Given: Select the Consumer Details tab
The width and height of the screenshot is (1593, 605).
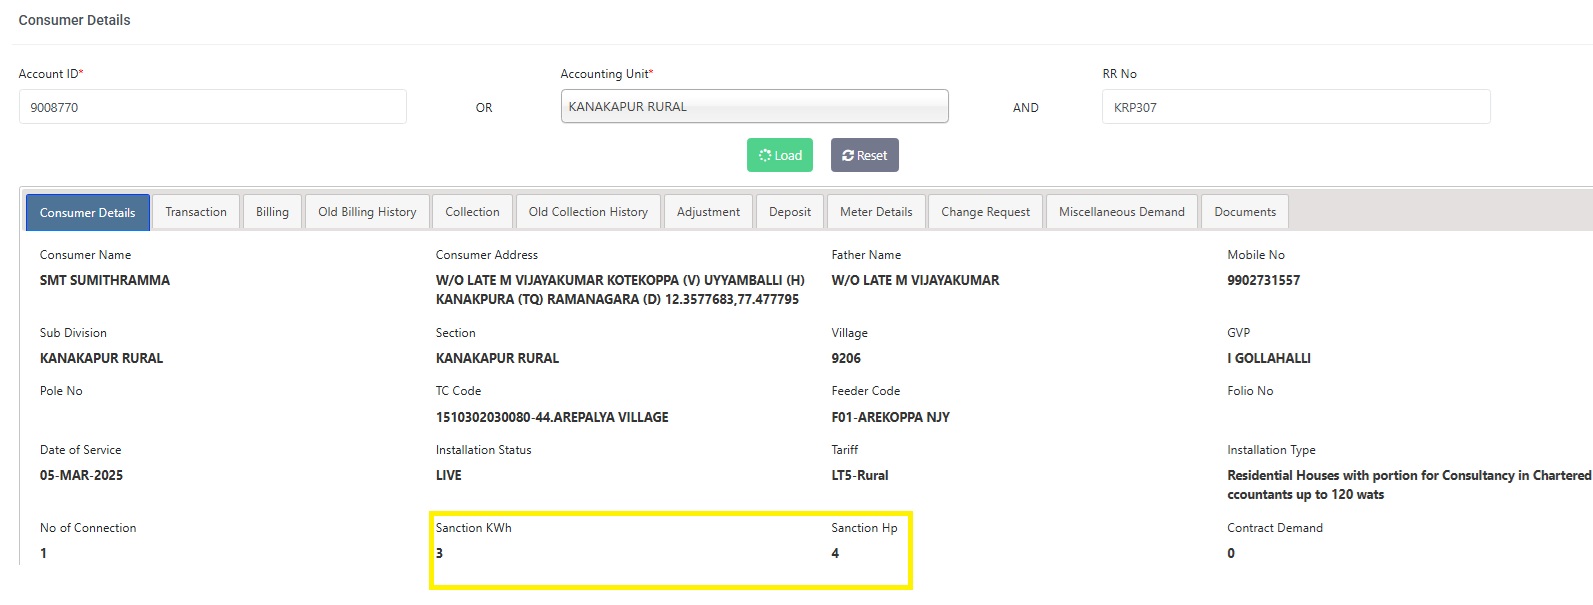Looking at the screenshot, I should (88, 212).
